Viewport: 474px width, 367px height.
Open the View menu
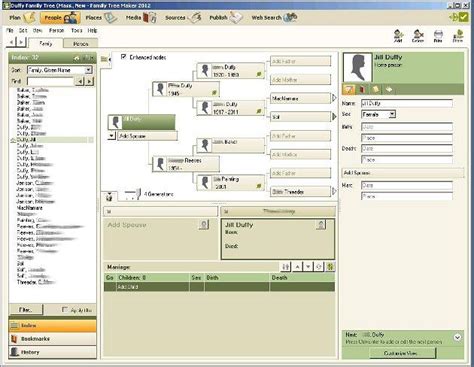37,30
